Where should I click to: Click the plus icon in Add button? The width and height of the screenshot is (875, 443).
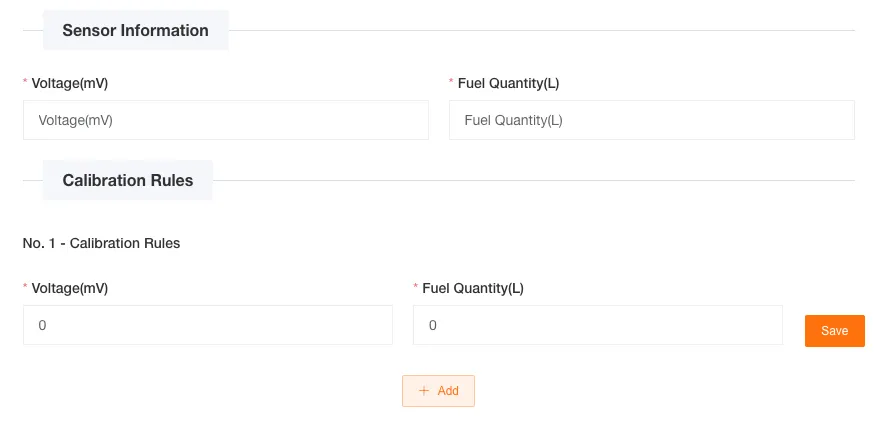[x=424, y=391]
